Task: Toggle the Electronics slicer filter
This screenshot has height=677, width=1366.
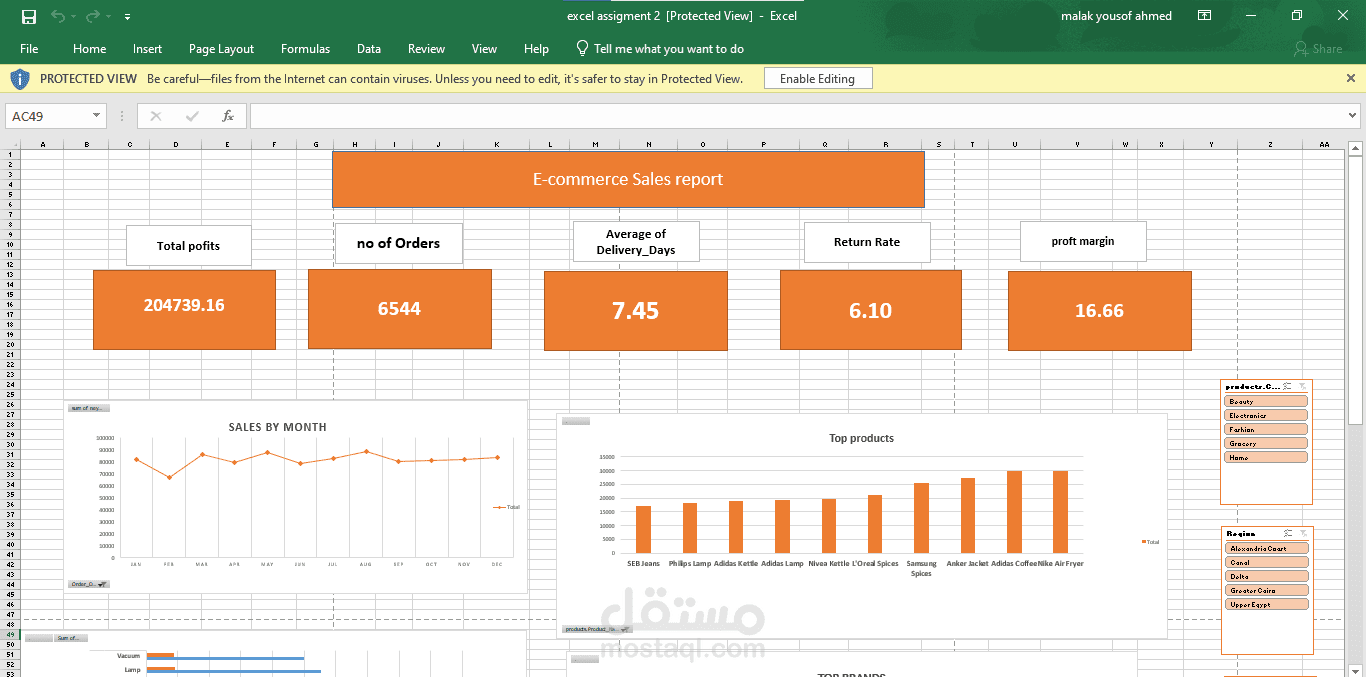Action: [1266, 415]
